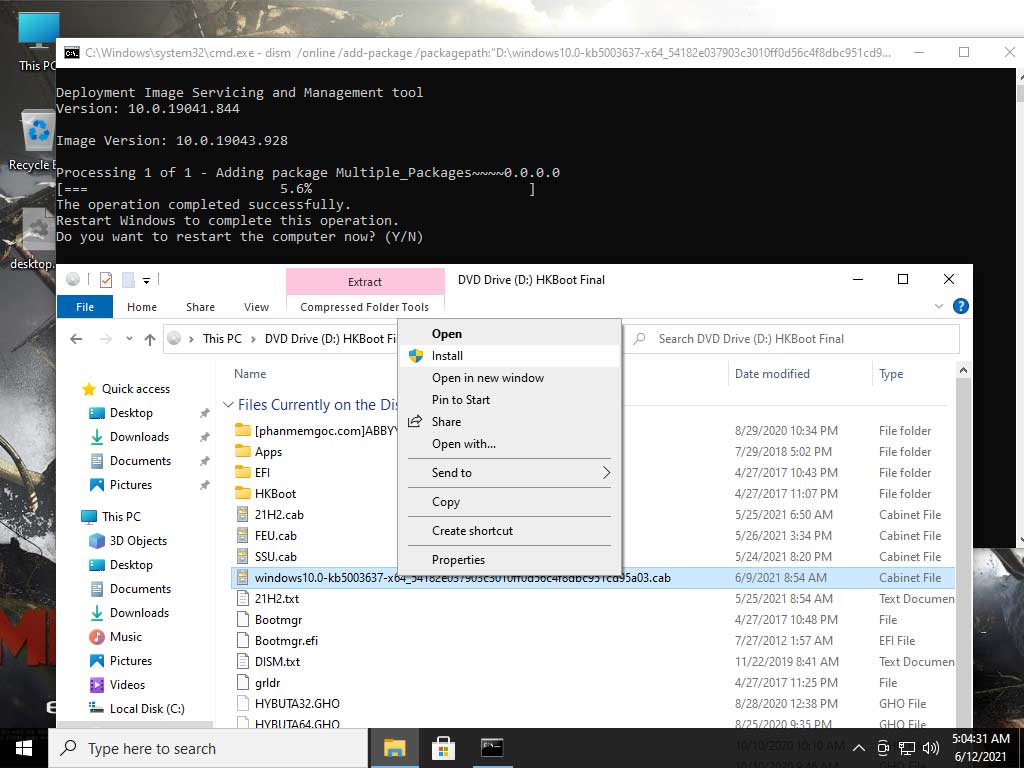This screenshot has height=768, width=1024.
Task: Select Open in new window
Action: tap(509, 378)
